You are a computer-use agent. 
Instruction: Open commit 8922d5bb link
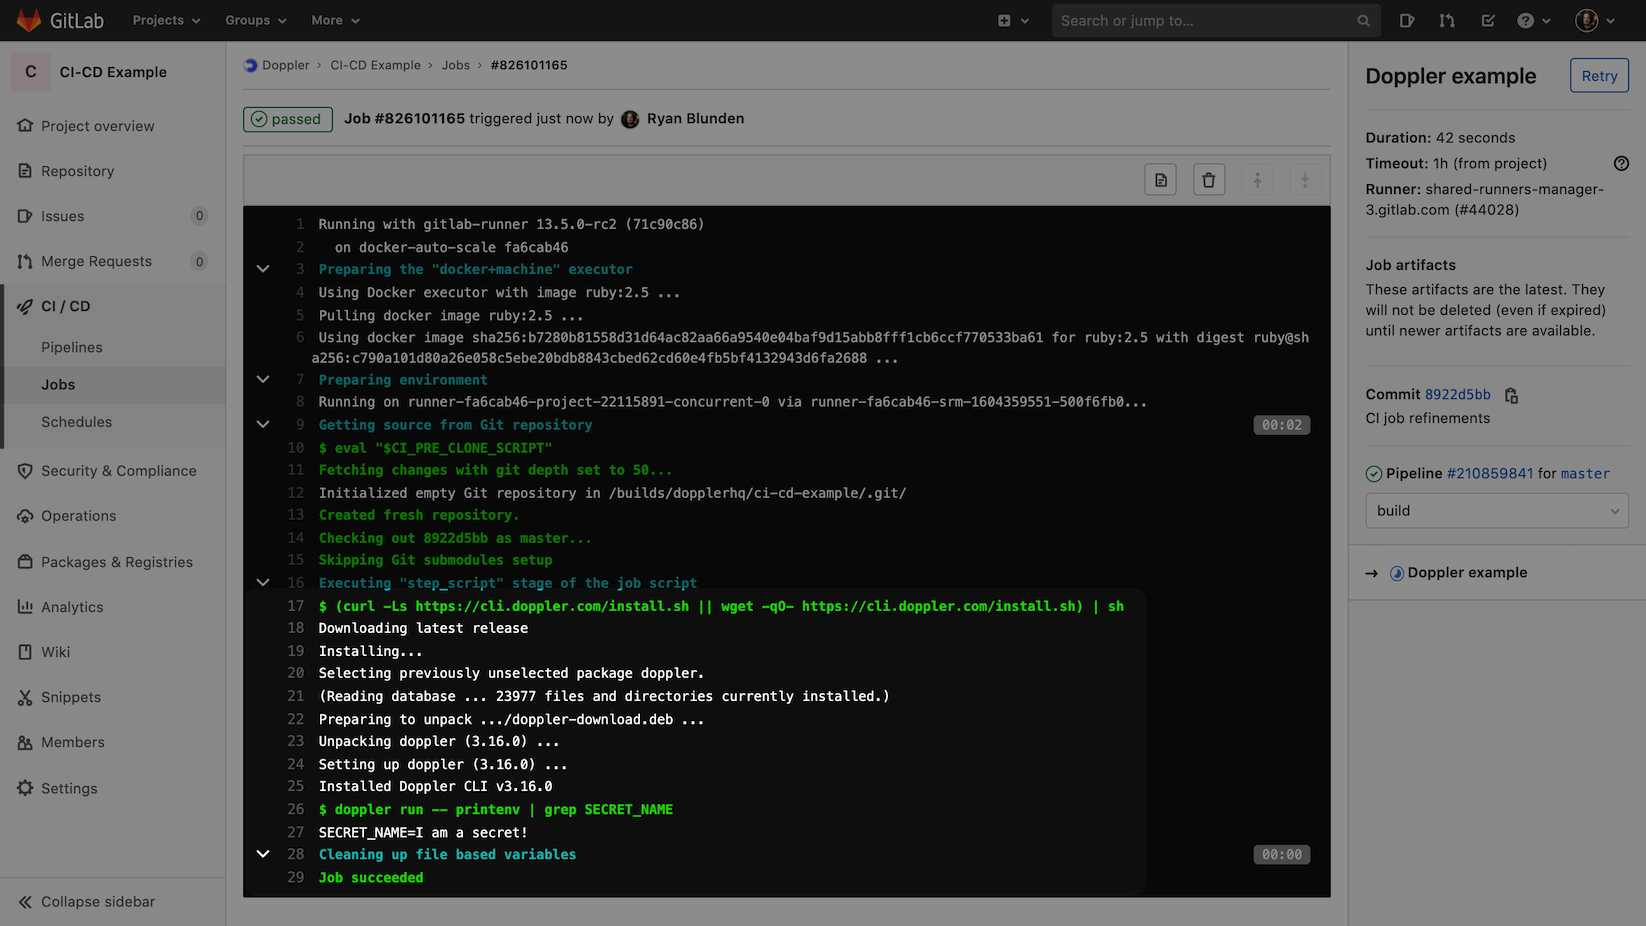pos(1457,395)
